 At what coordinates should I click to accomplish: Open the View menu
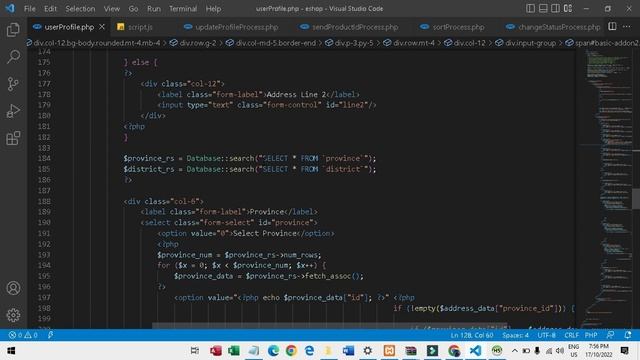click(x=111, y=9)
